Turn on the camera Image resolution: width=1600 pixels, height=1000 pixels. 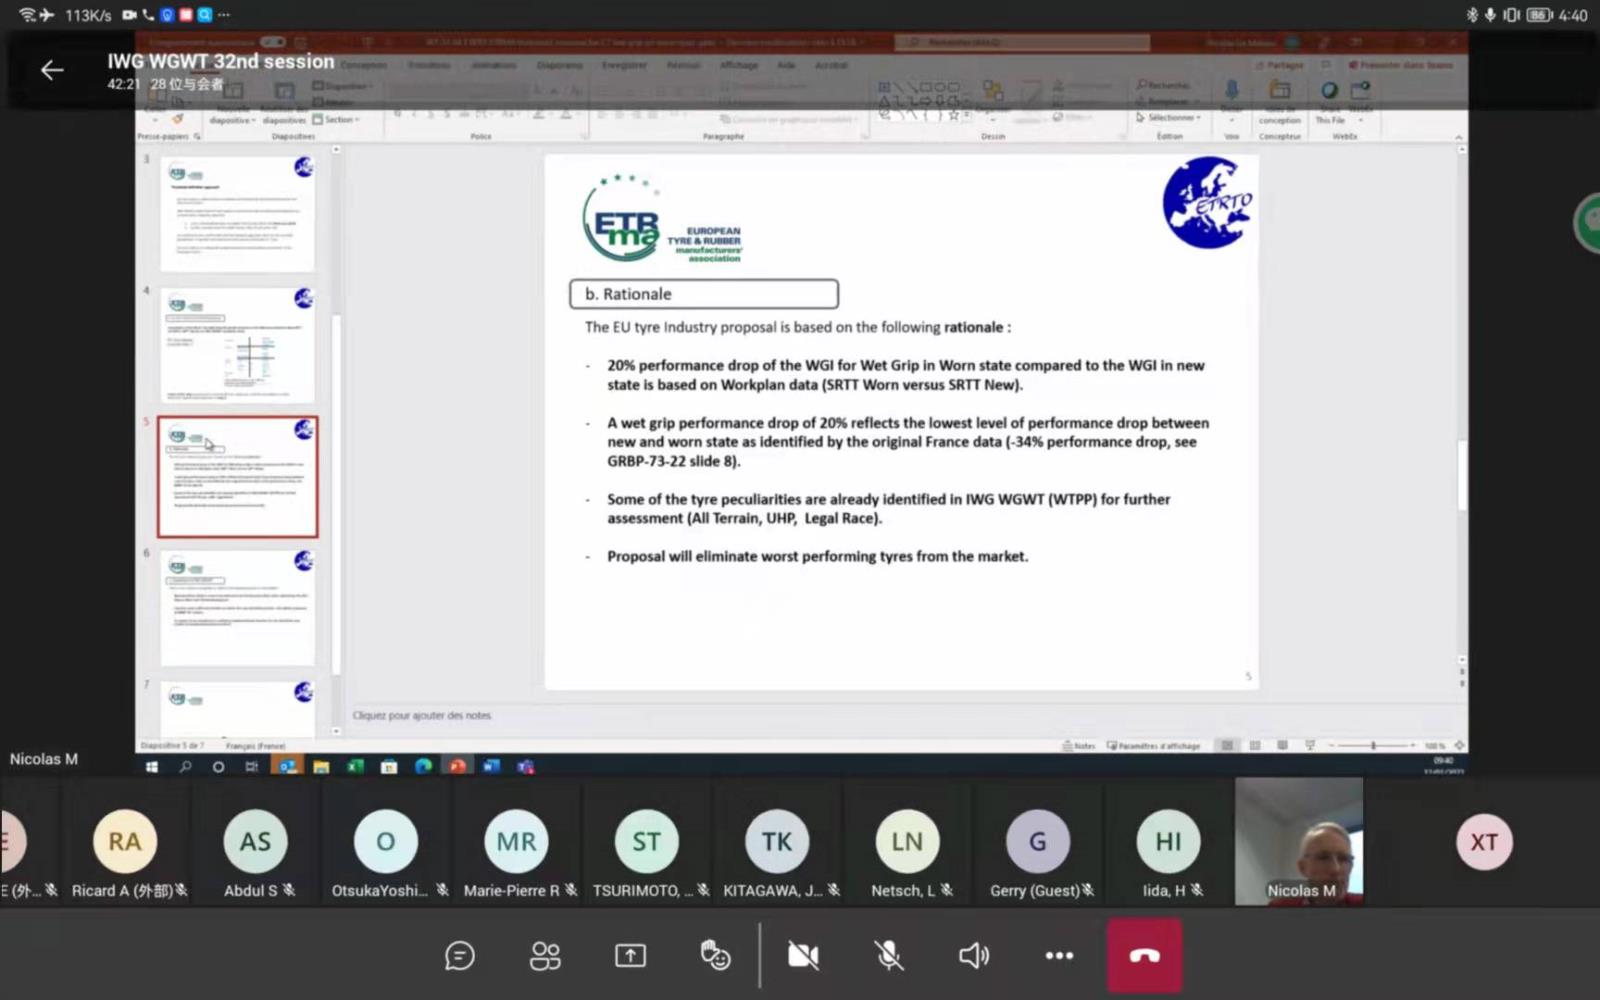point(802,956)
